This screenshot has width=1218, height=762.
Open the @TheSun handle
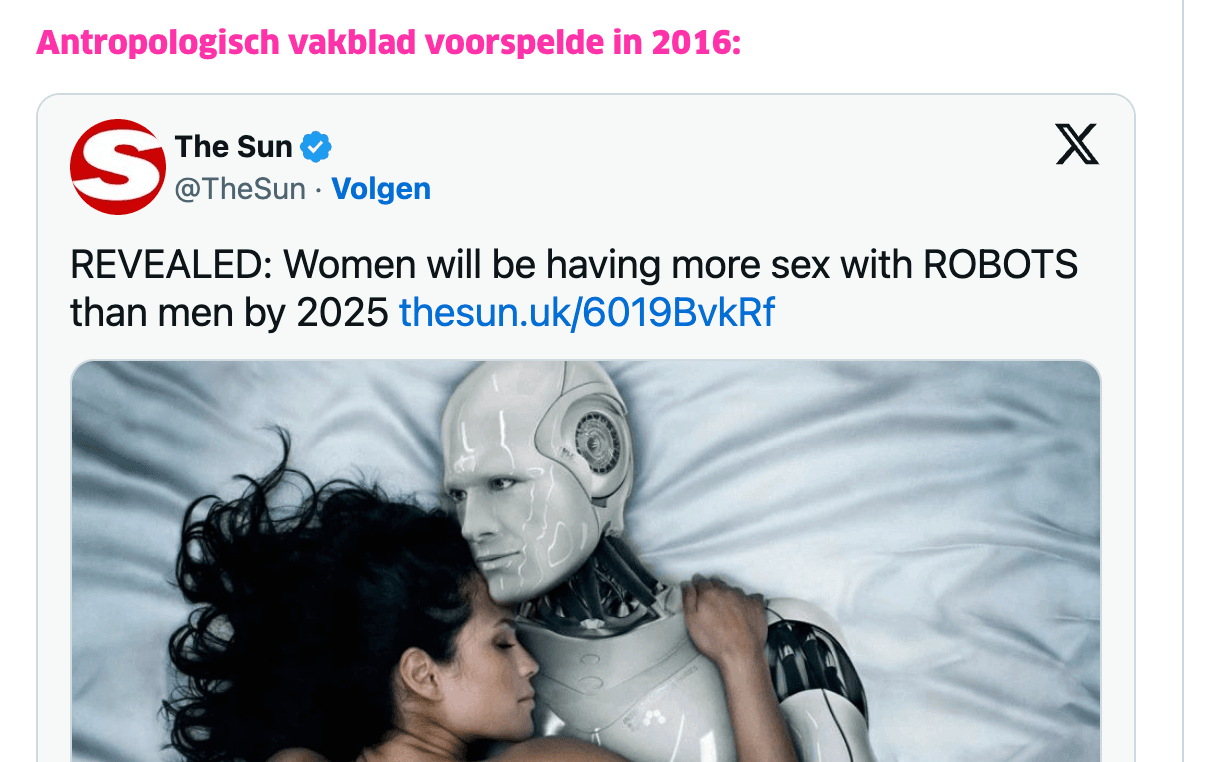(x=240, y=189)
